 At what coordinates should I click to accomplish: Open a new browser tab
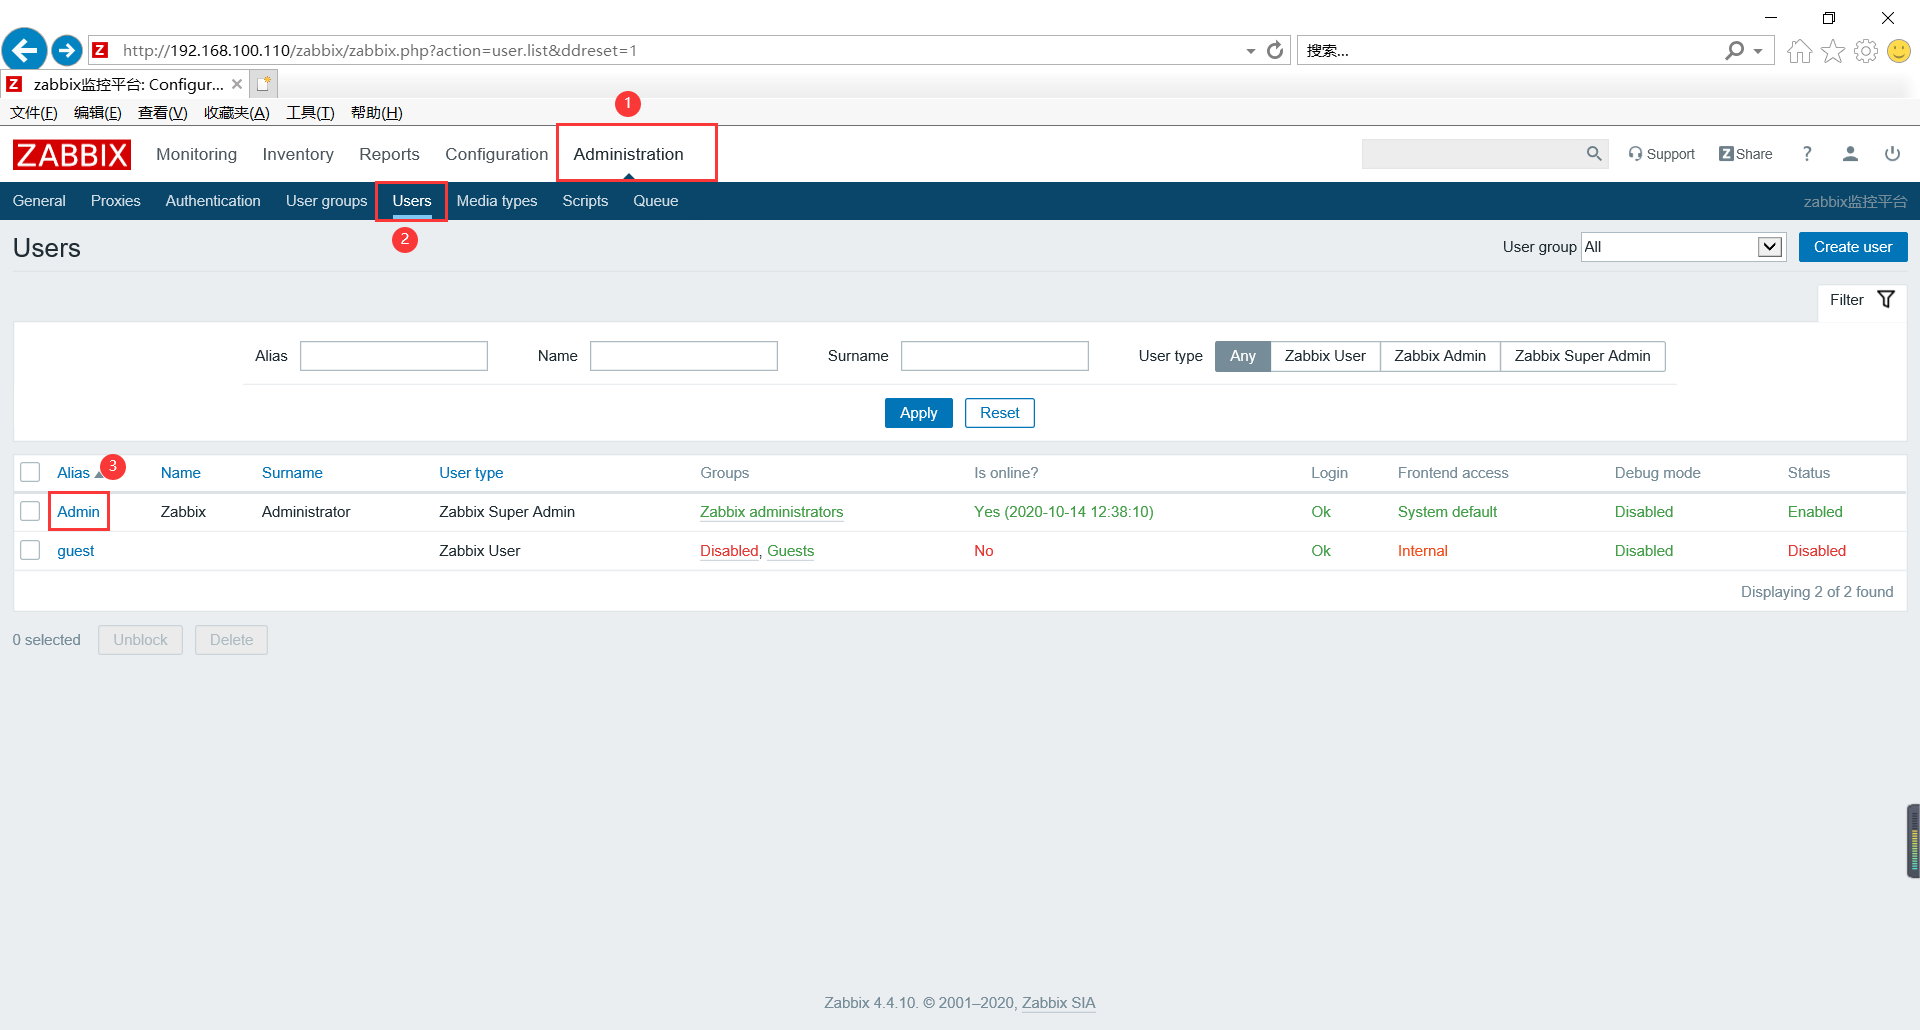click(263, 84)
